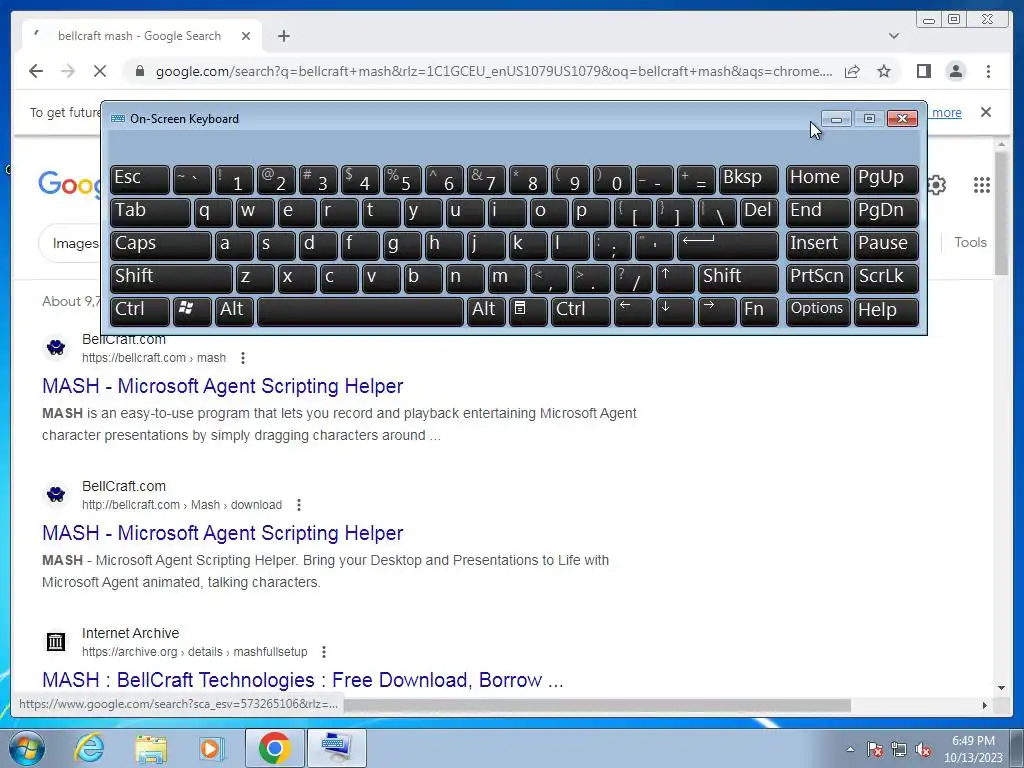Open the taskbar clock showing 6:49 PM
This screenshot has width=1024, height=768.
pos(973,749)
